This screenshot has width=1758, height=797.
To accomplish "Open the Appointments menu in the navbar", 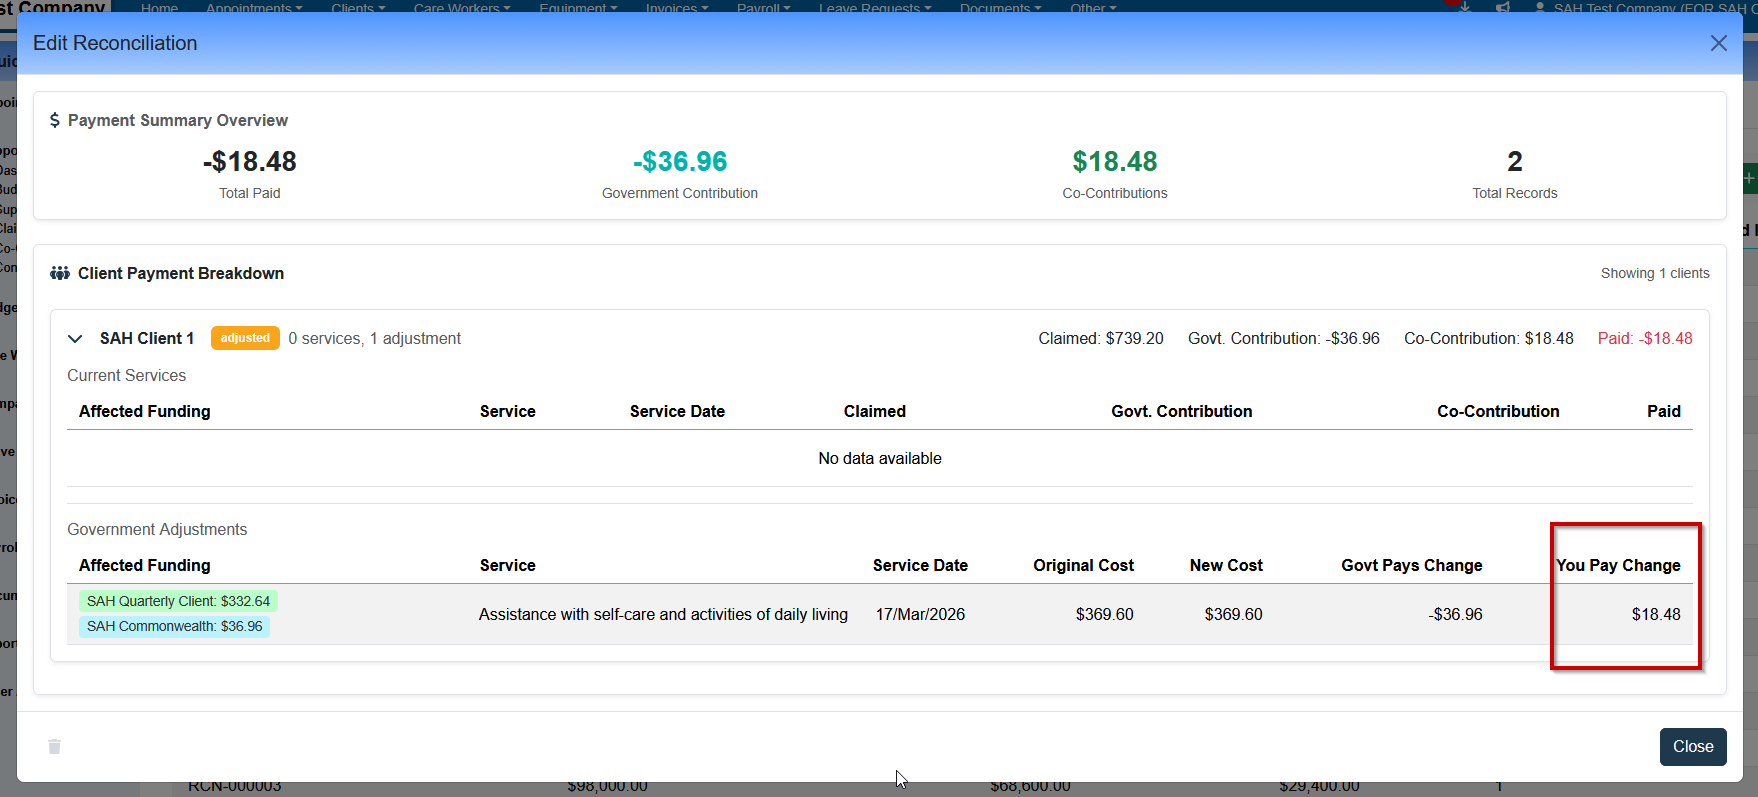I will (254, 7).
